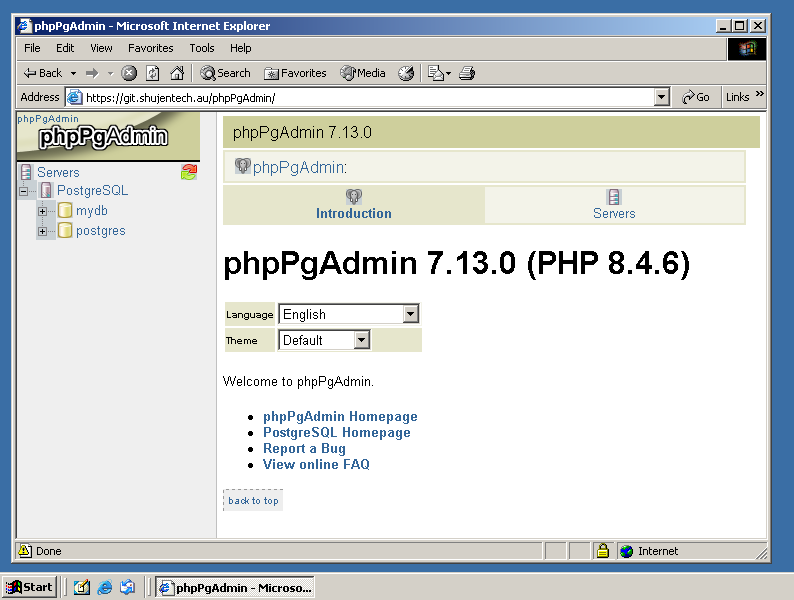Viewport: 794px width, 600px height.
Task: Click the status bar warning icon
Action: tap(25, 550)
